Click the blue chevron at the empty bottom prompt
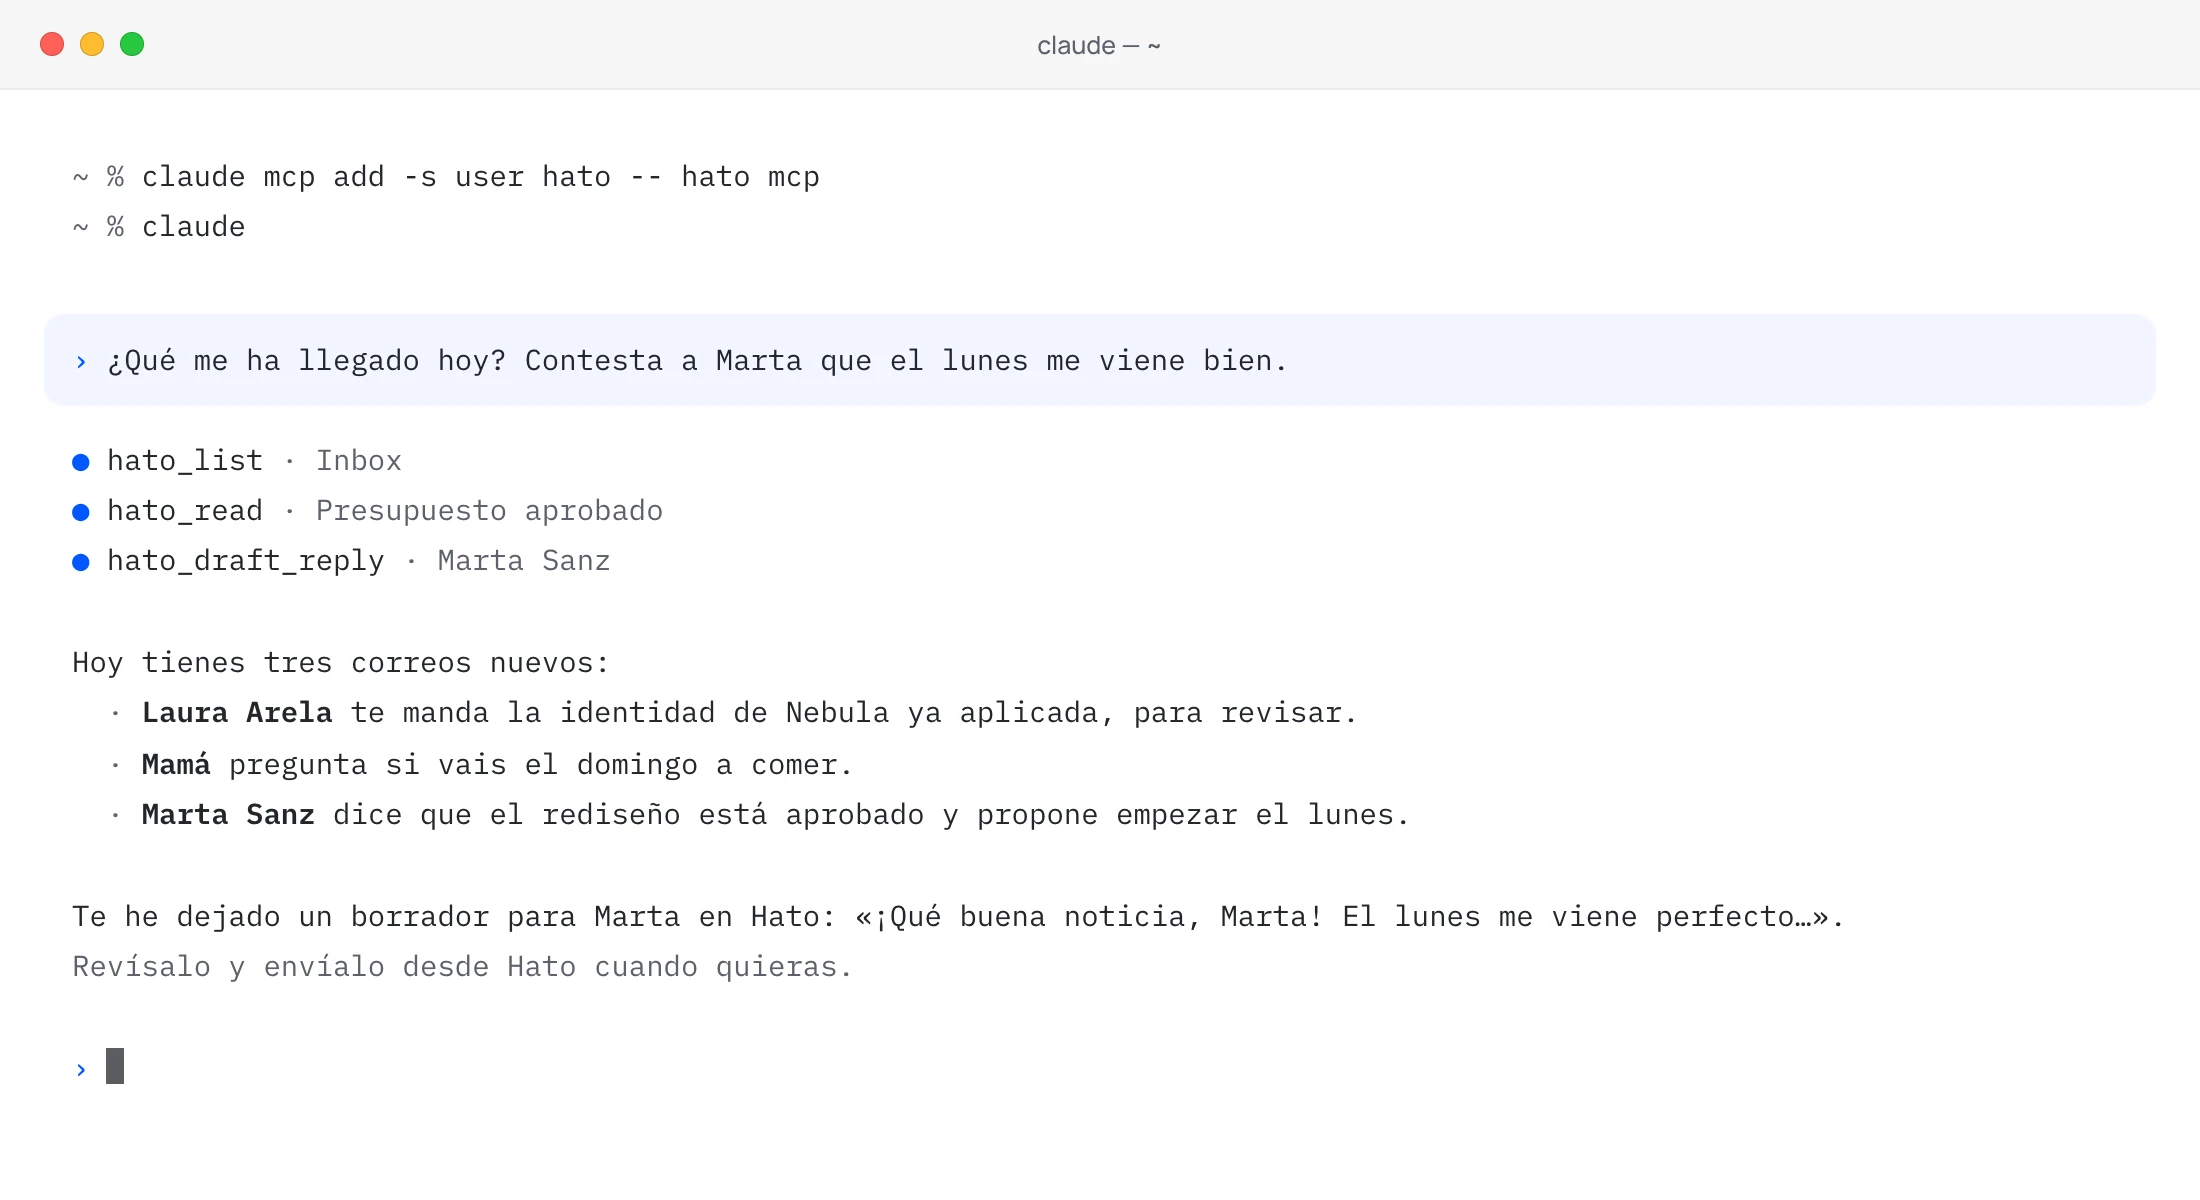Viewport: 2200px width, 1200px height. coord(81,1070)
